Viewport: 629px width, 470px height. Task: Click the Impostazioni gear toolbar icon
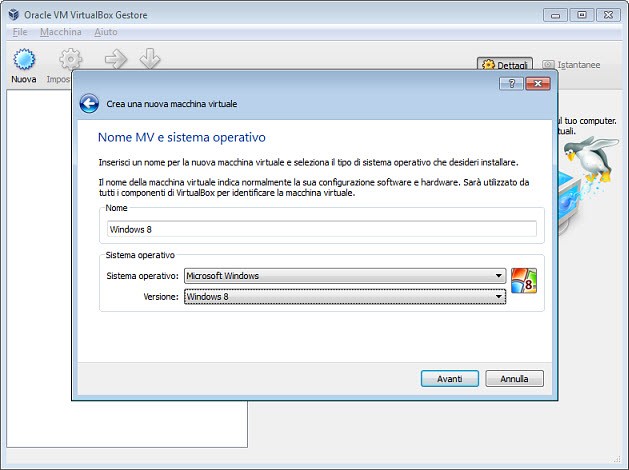point(71,59)
